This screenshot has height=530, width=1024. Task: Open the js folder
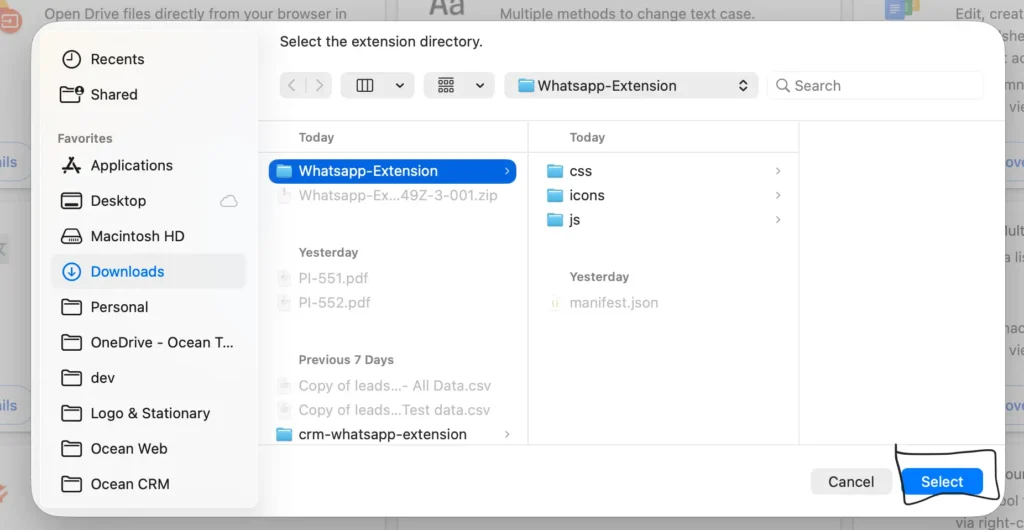click(x=664, y=220)
